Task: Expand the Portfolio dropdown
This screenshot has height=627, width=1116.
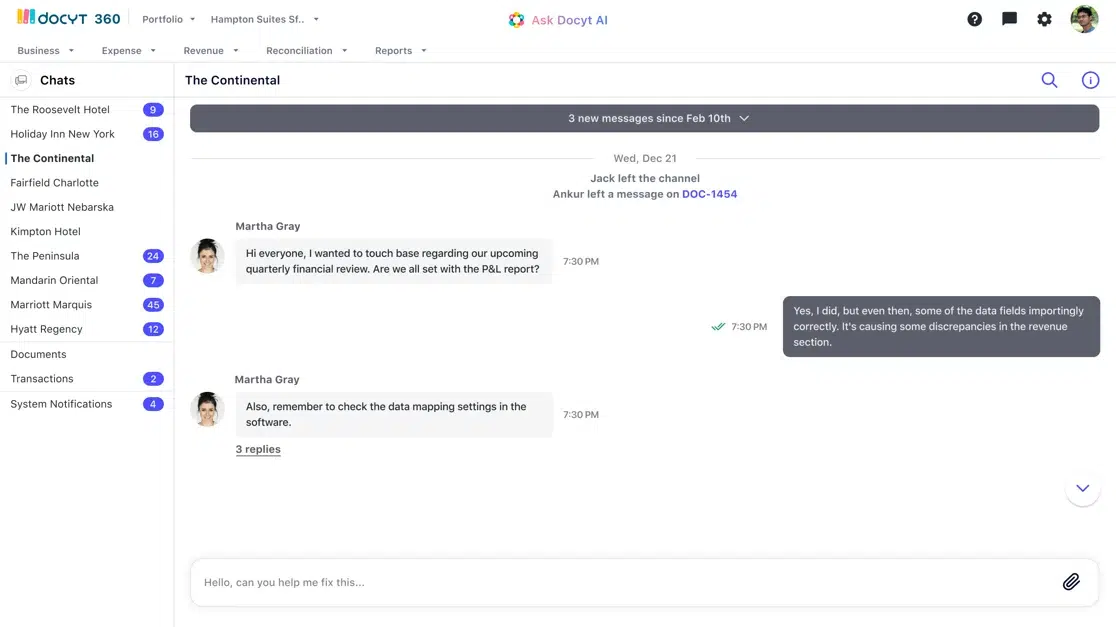Action: tap(168, 19)
